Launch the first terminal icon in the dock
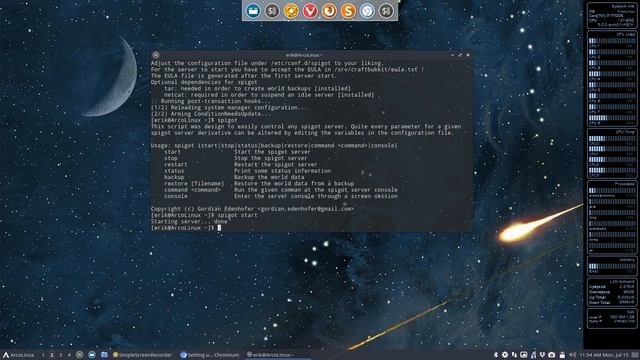 tap(272, 11)
